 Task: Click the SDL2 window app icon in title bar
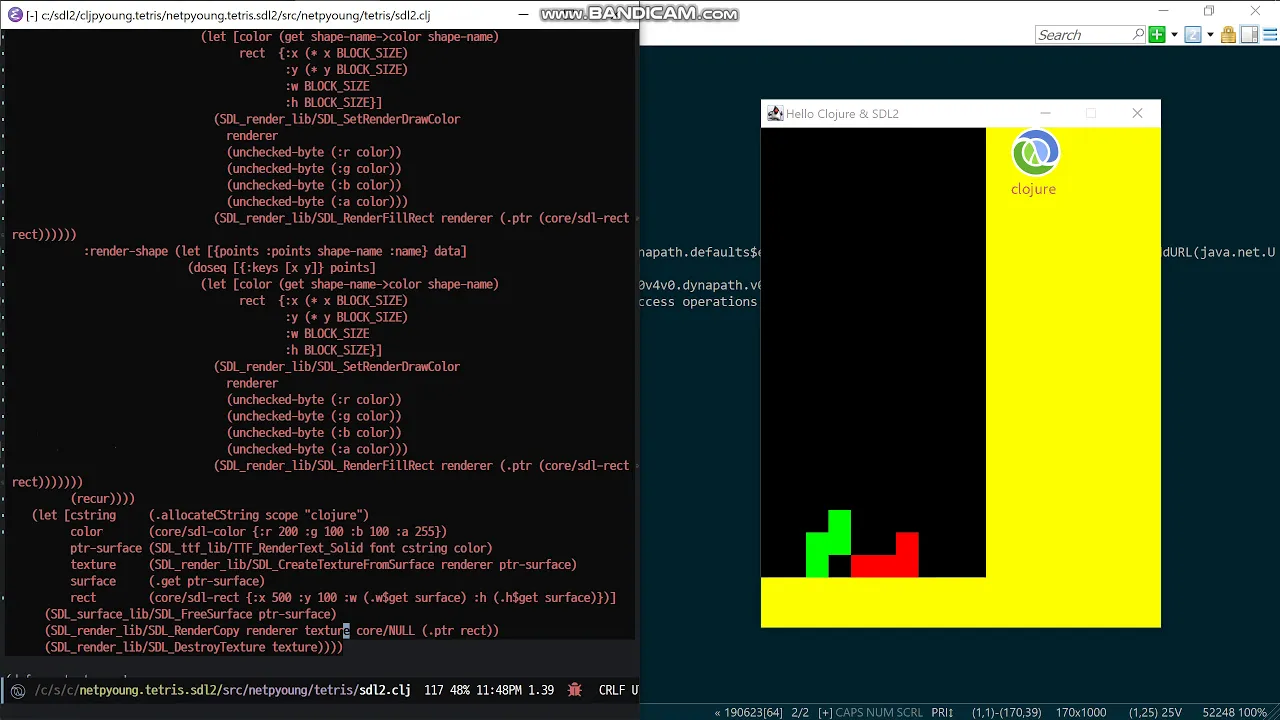[774, 114]
